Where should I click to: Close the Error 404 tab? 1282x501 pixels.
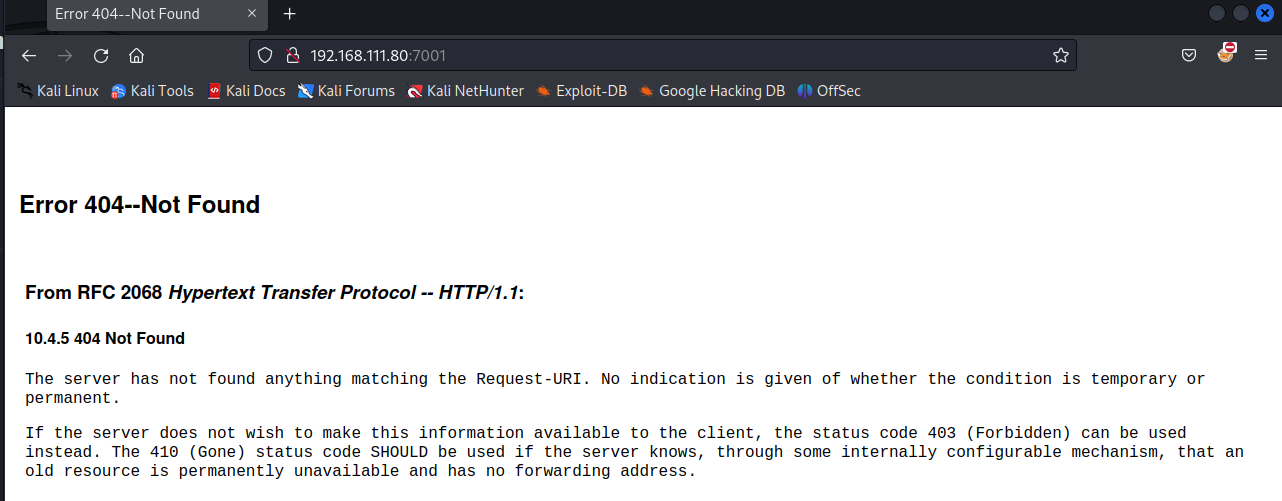pos(253,14)
